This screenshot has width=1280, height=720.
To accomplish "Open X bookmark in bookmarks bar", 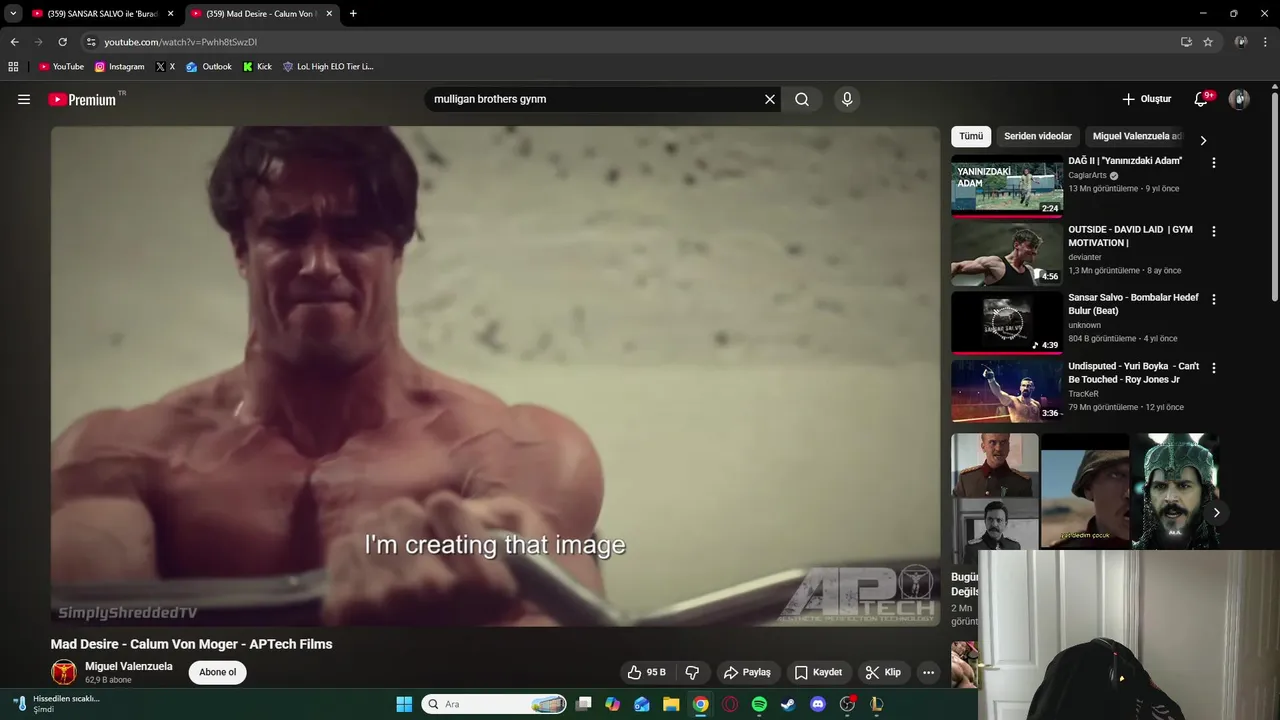I will point(166,67).
